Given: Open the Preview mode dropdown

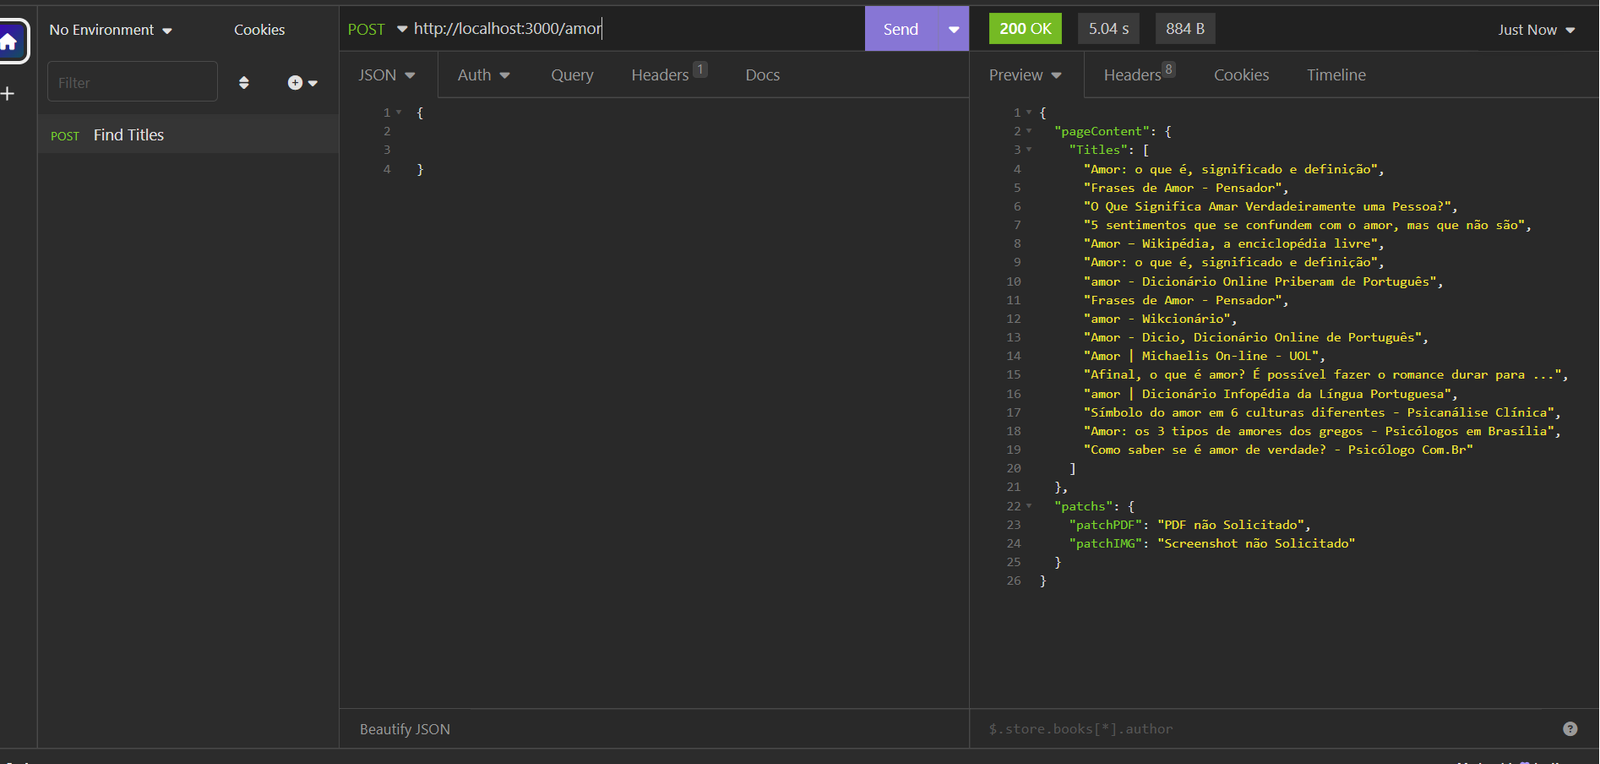Looking at the screenshot, I should point(1025,75).
